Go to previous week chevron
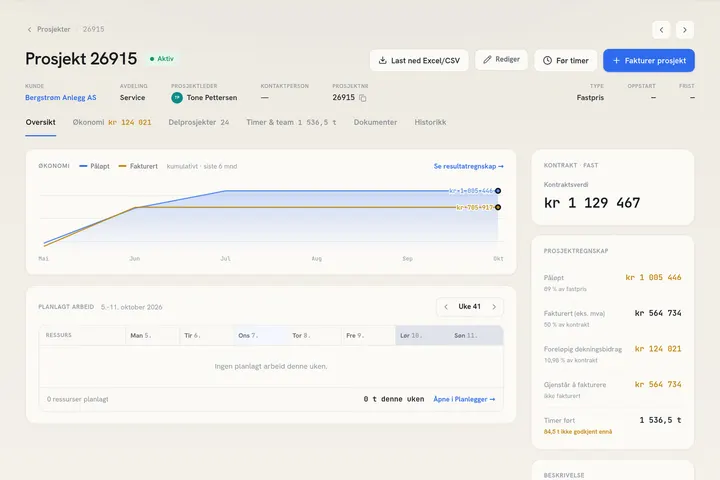This screenshot has width=720, height=480. click(446, 307)
